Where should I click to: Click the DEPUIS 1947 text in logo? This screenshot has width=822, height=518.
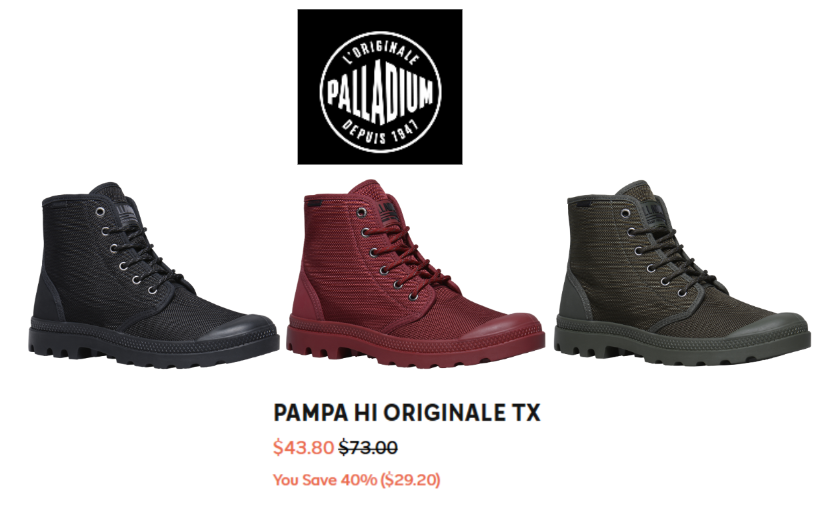click(x=381, y=131)
